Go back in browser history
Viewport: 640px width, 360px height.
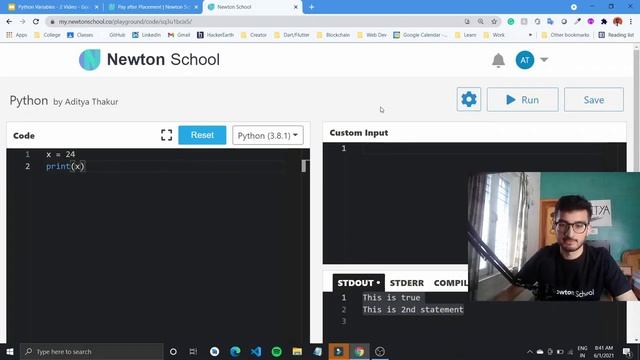pyautogui.click(x=9, y=21)
